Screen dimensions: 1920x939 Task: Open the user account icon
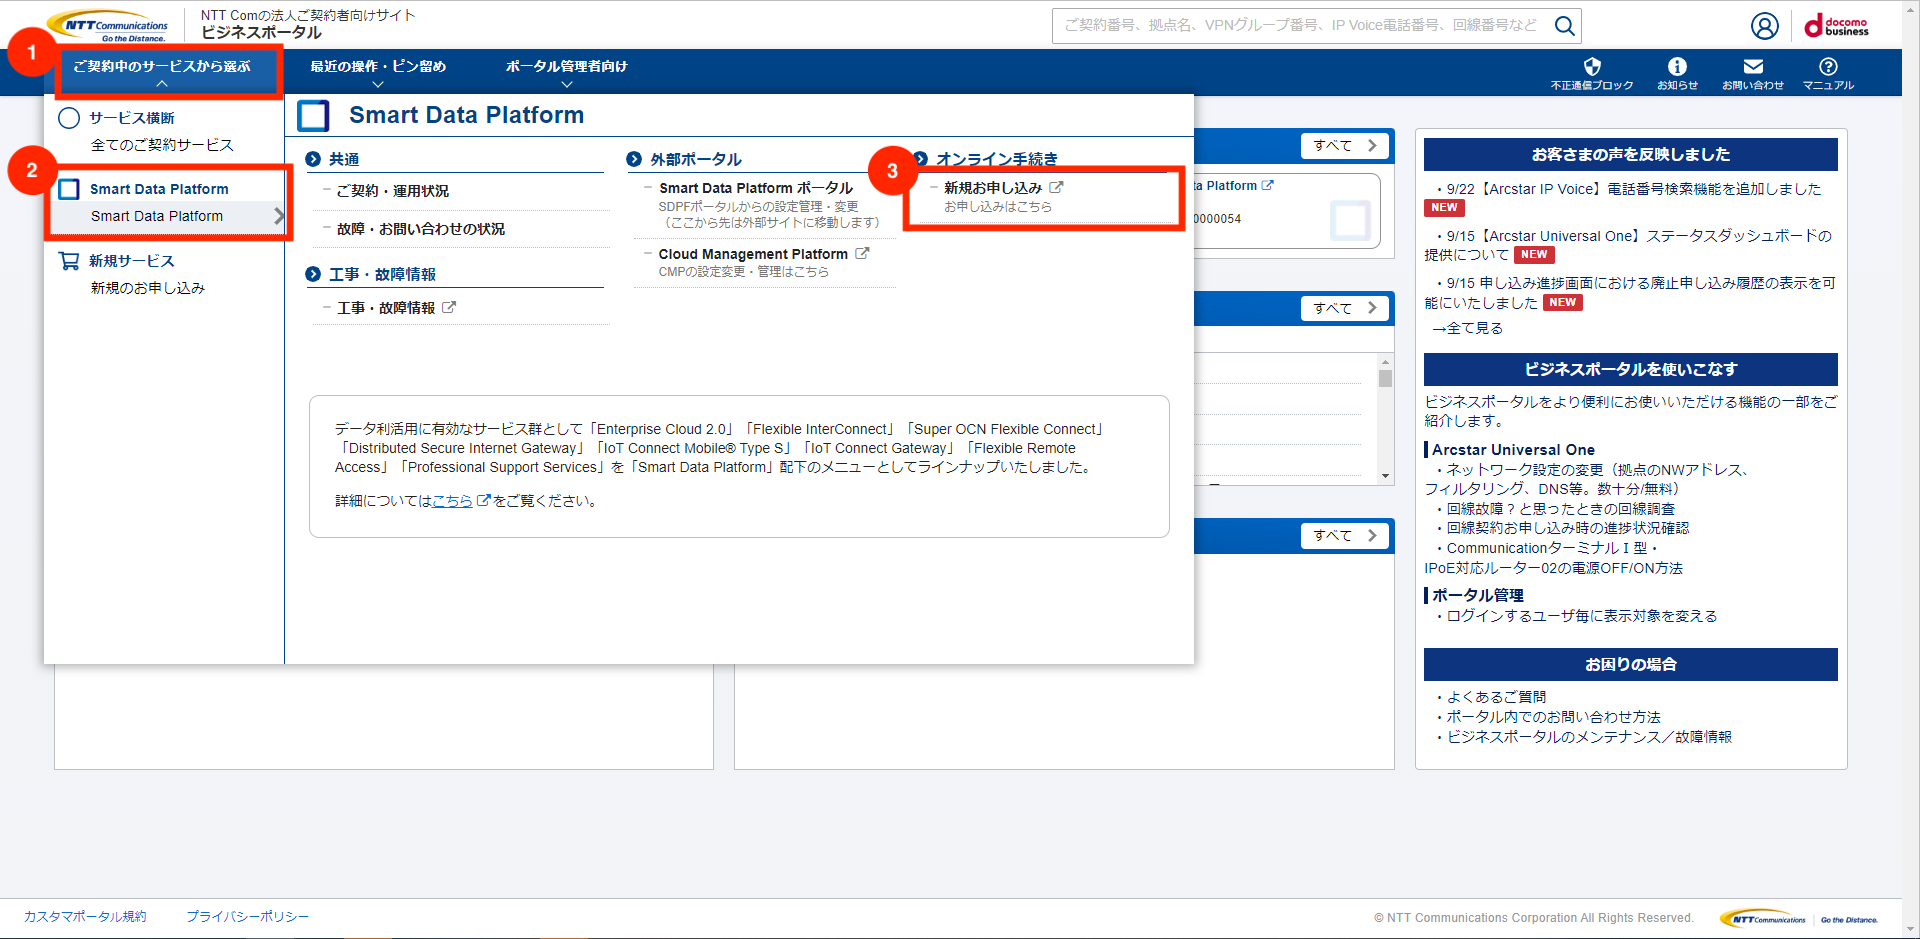[1765, 26]
